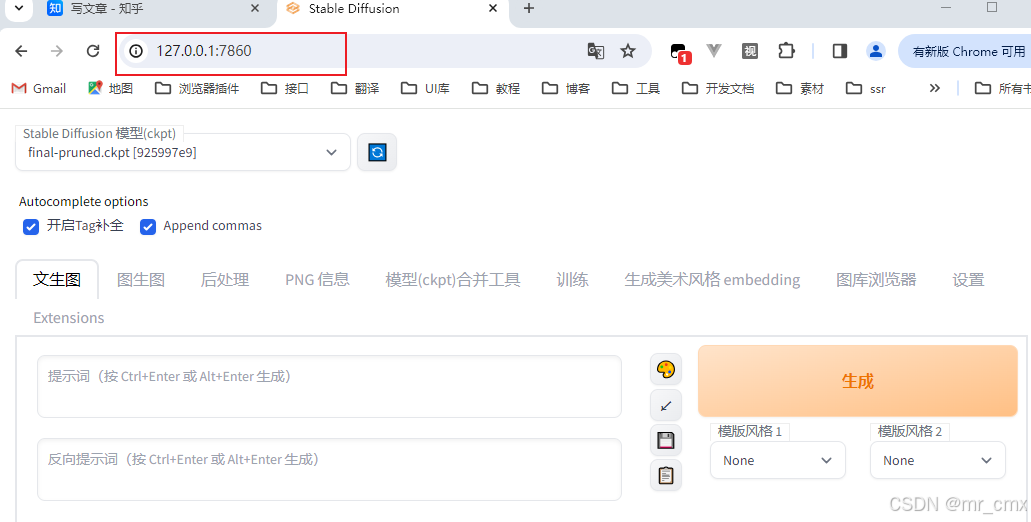
Task: Click the Vue devtools extension icon
Action: click(714, 51)
